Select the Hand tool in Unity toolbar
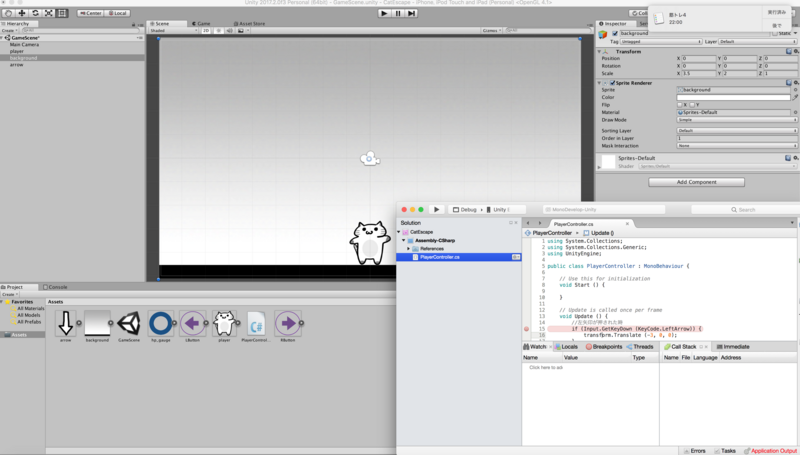 tap(8, 13)
